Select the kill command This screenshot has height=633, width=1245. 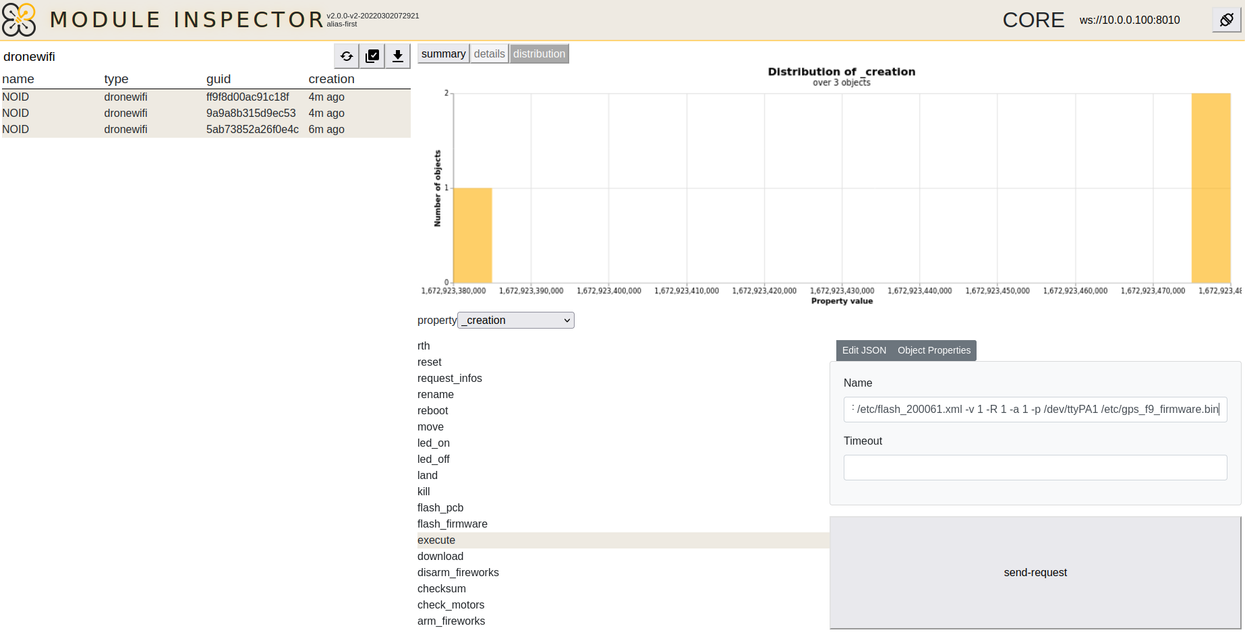[x=423, y=491]
